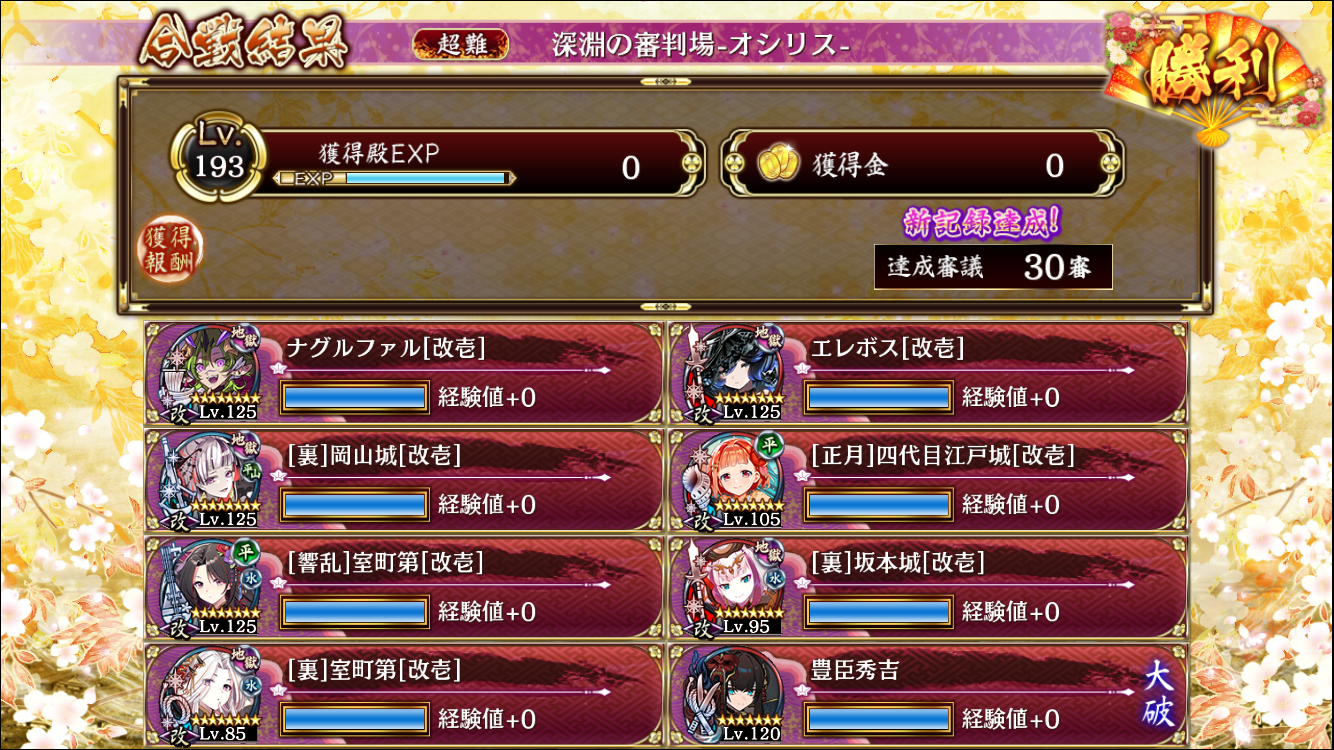The width and height of the screenshot is (1334, 750).
Task: Click the 新記録達成! banner text
Action: [980, 222]
